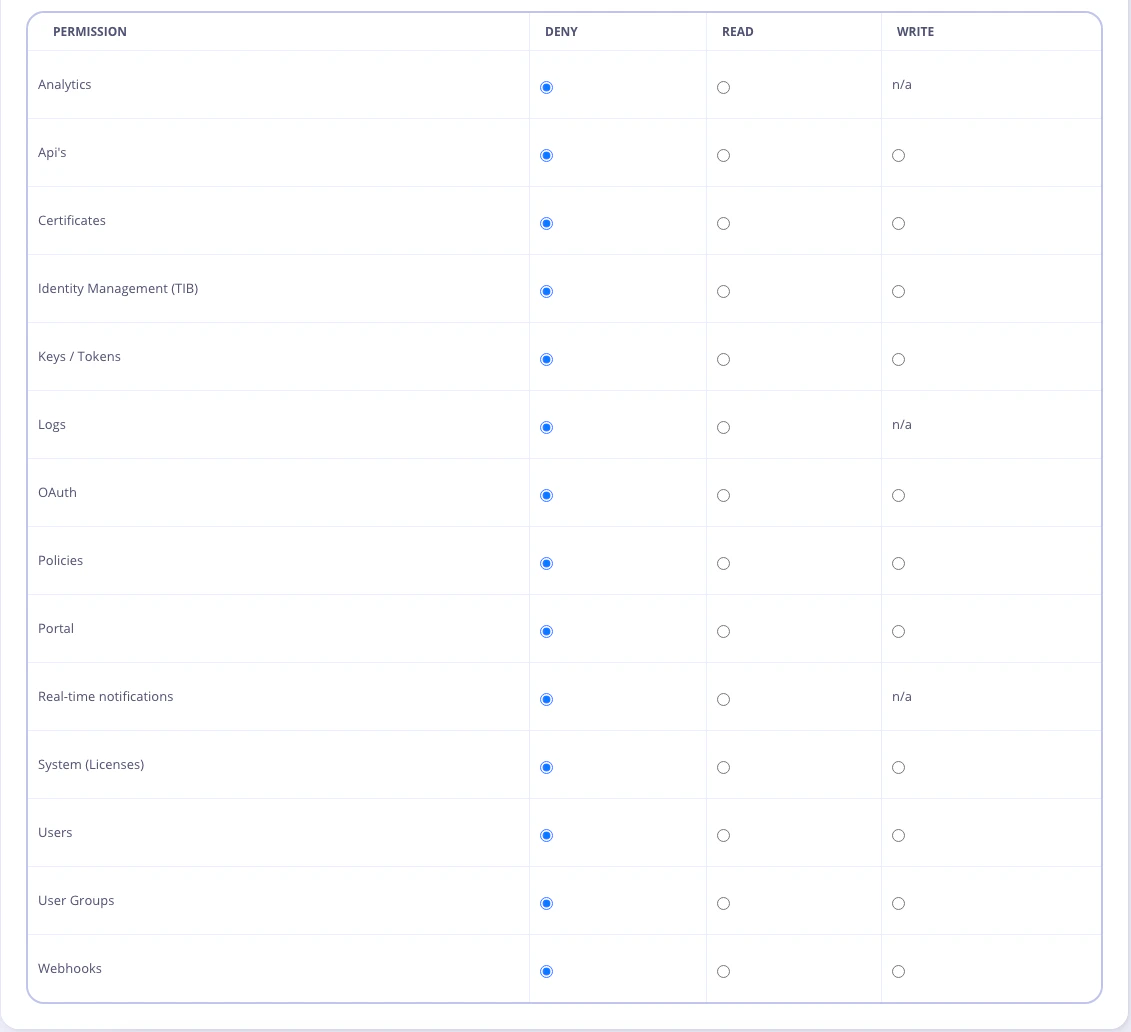
Task: Set Logs permission to Read
Action: 723,427
